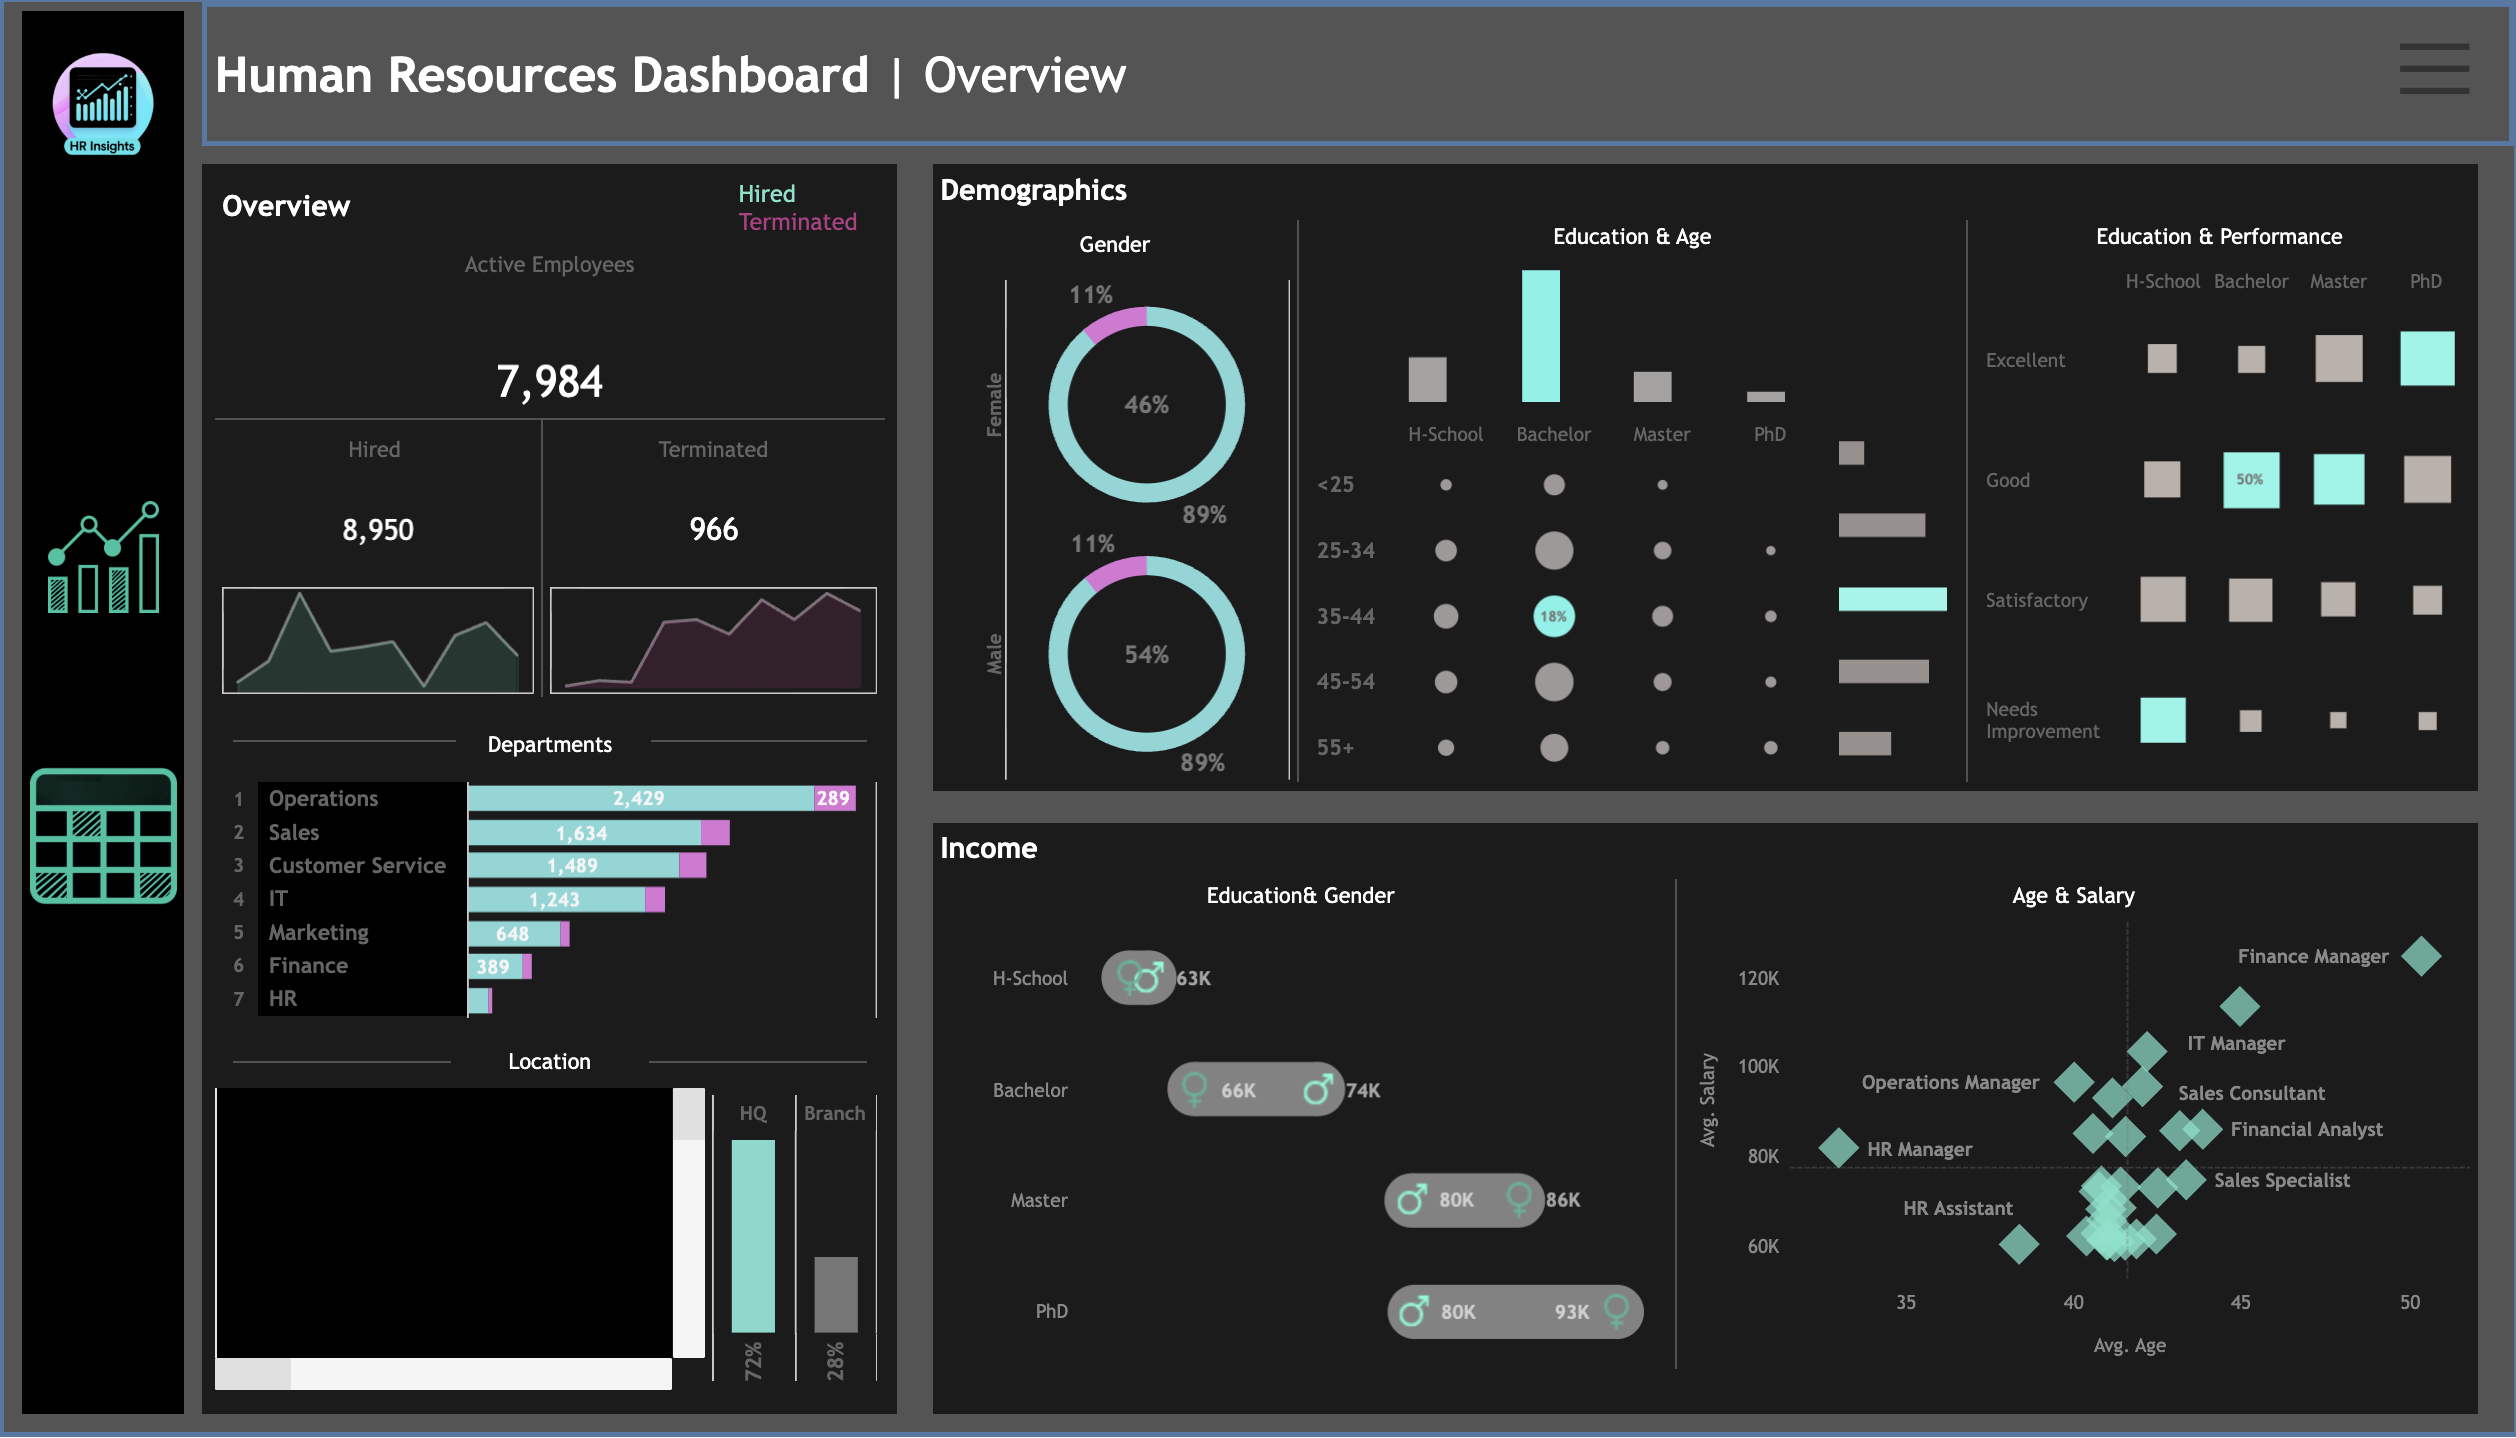Click the combined gender icon beside H-School 63K

[x=1139, y=978]
